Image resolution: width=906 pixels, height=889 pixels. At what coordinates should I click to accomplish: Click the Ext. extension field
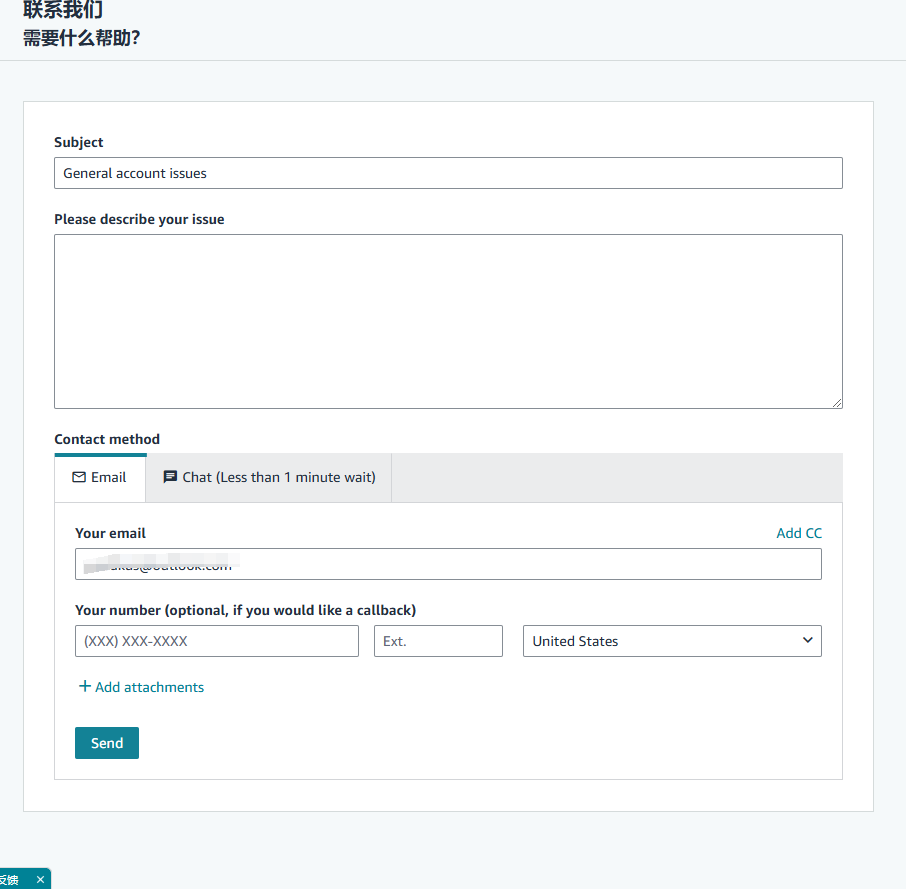(438, 641)
